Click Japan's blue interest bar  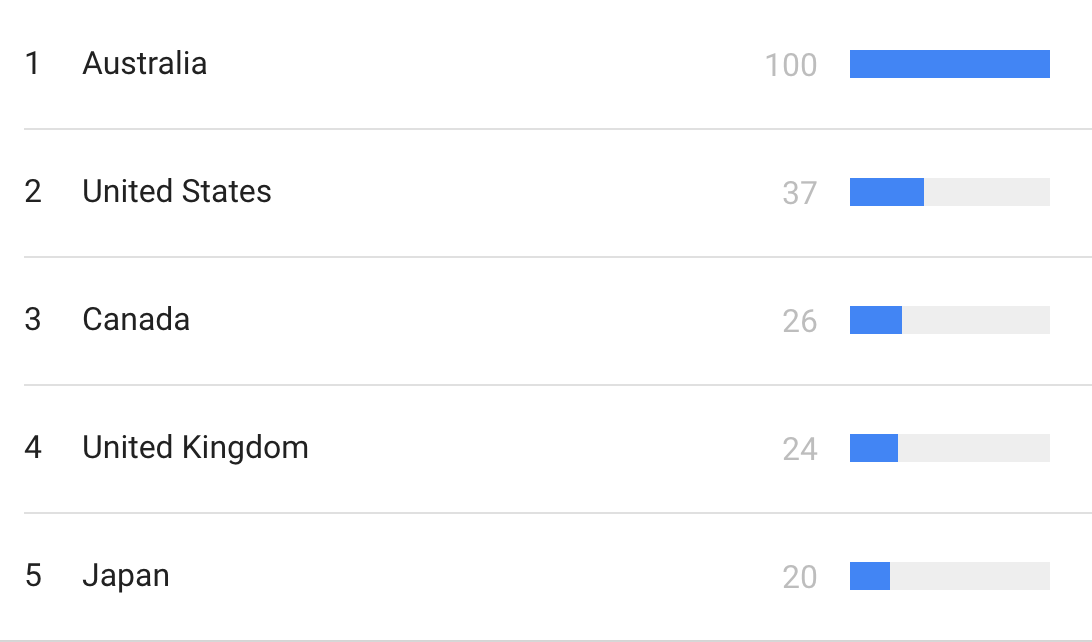point(869,577)
